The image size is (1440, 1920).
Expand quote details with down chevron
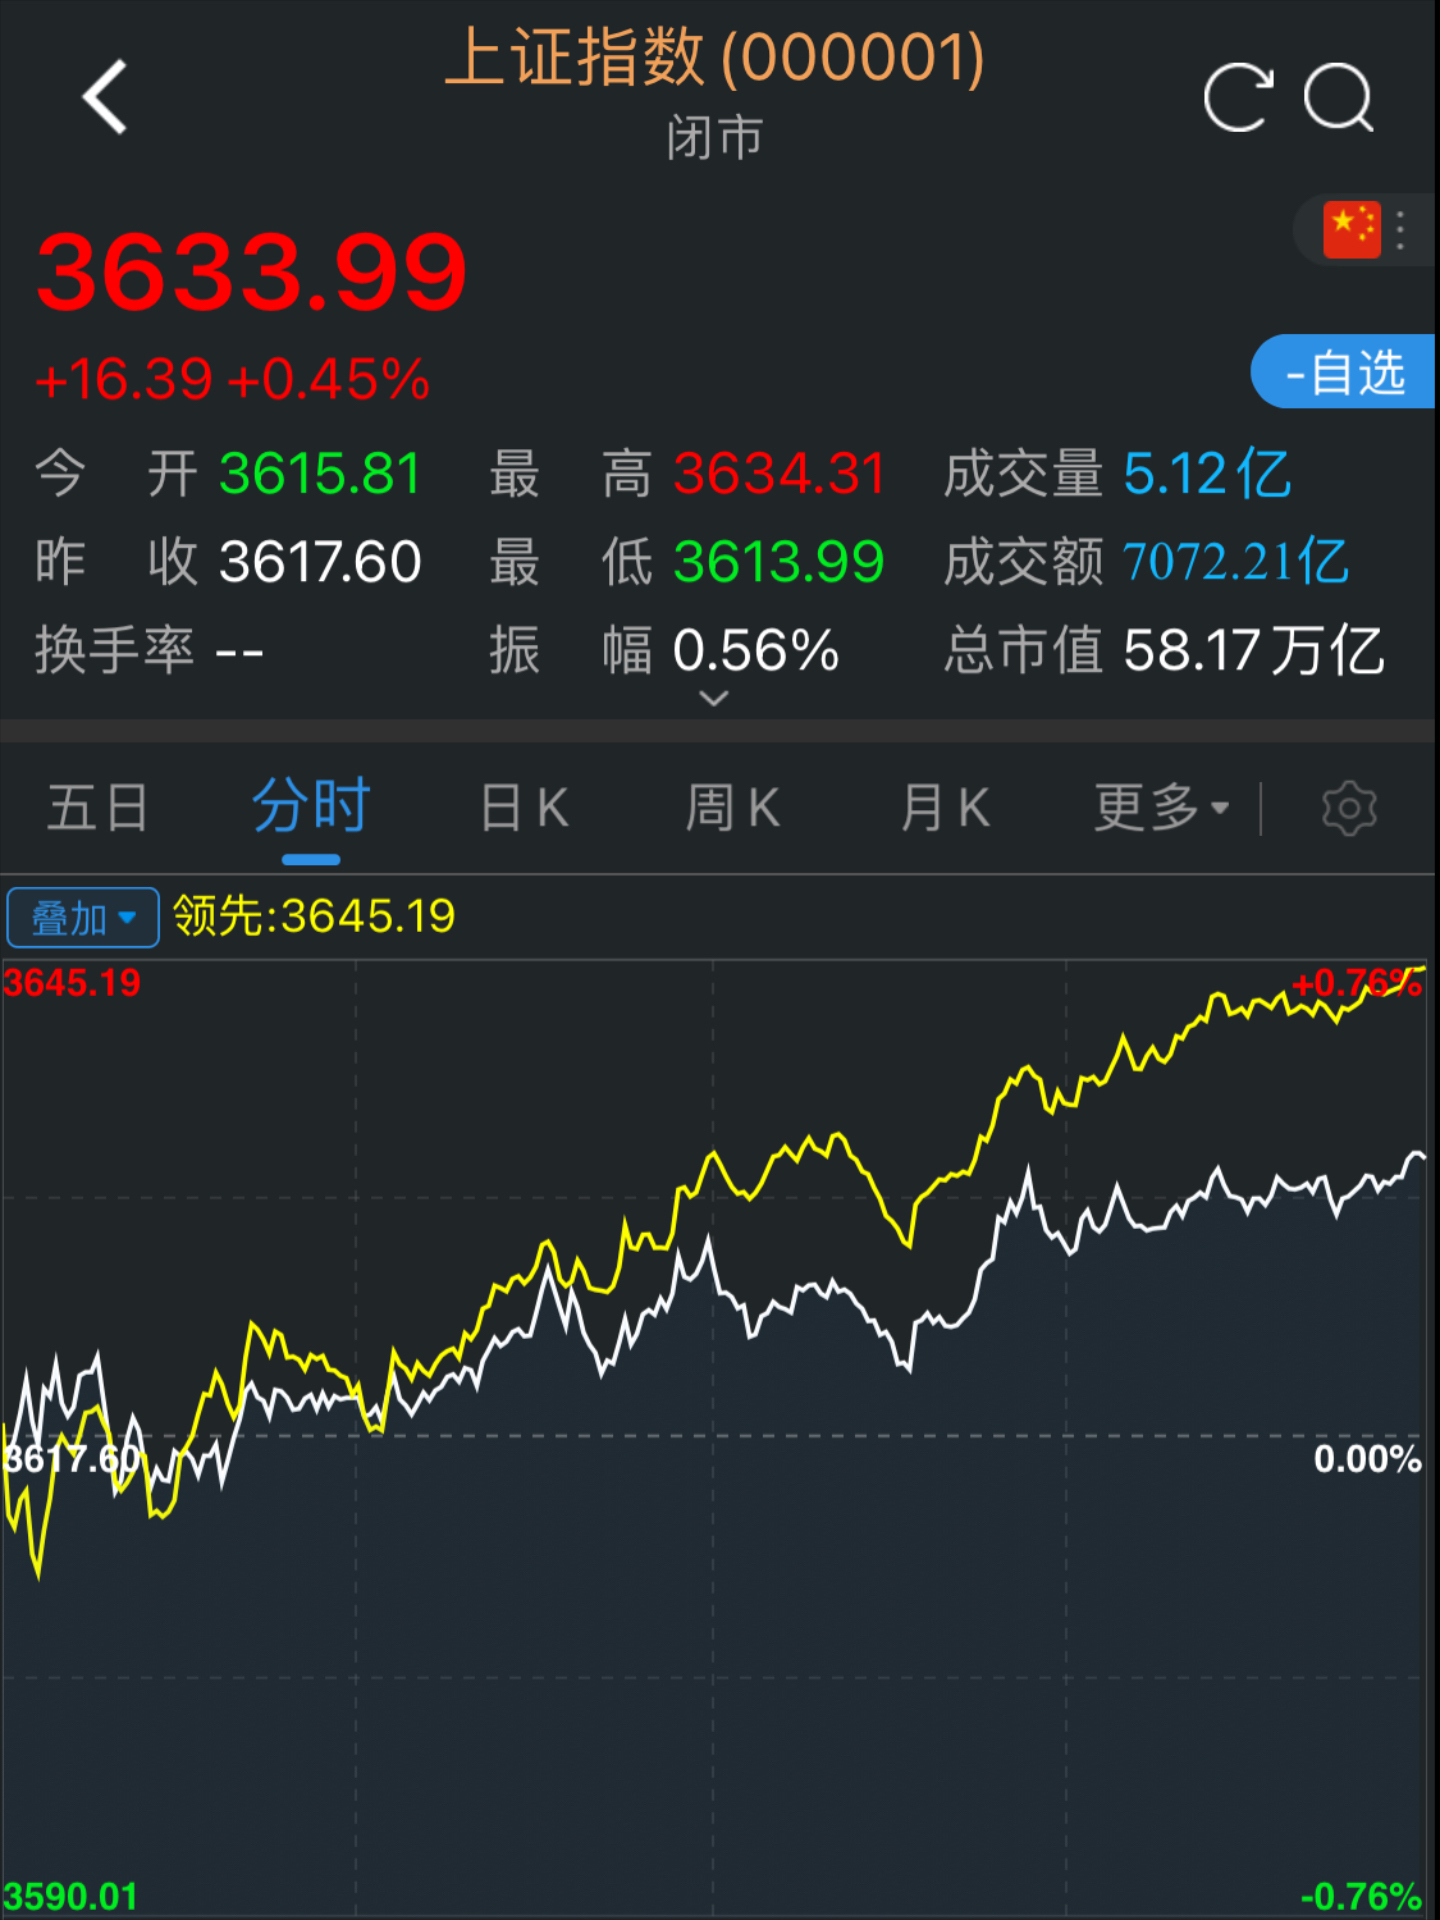click(x=714, y=698)
